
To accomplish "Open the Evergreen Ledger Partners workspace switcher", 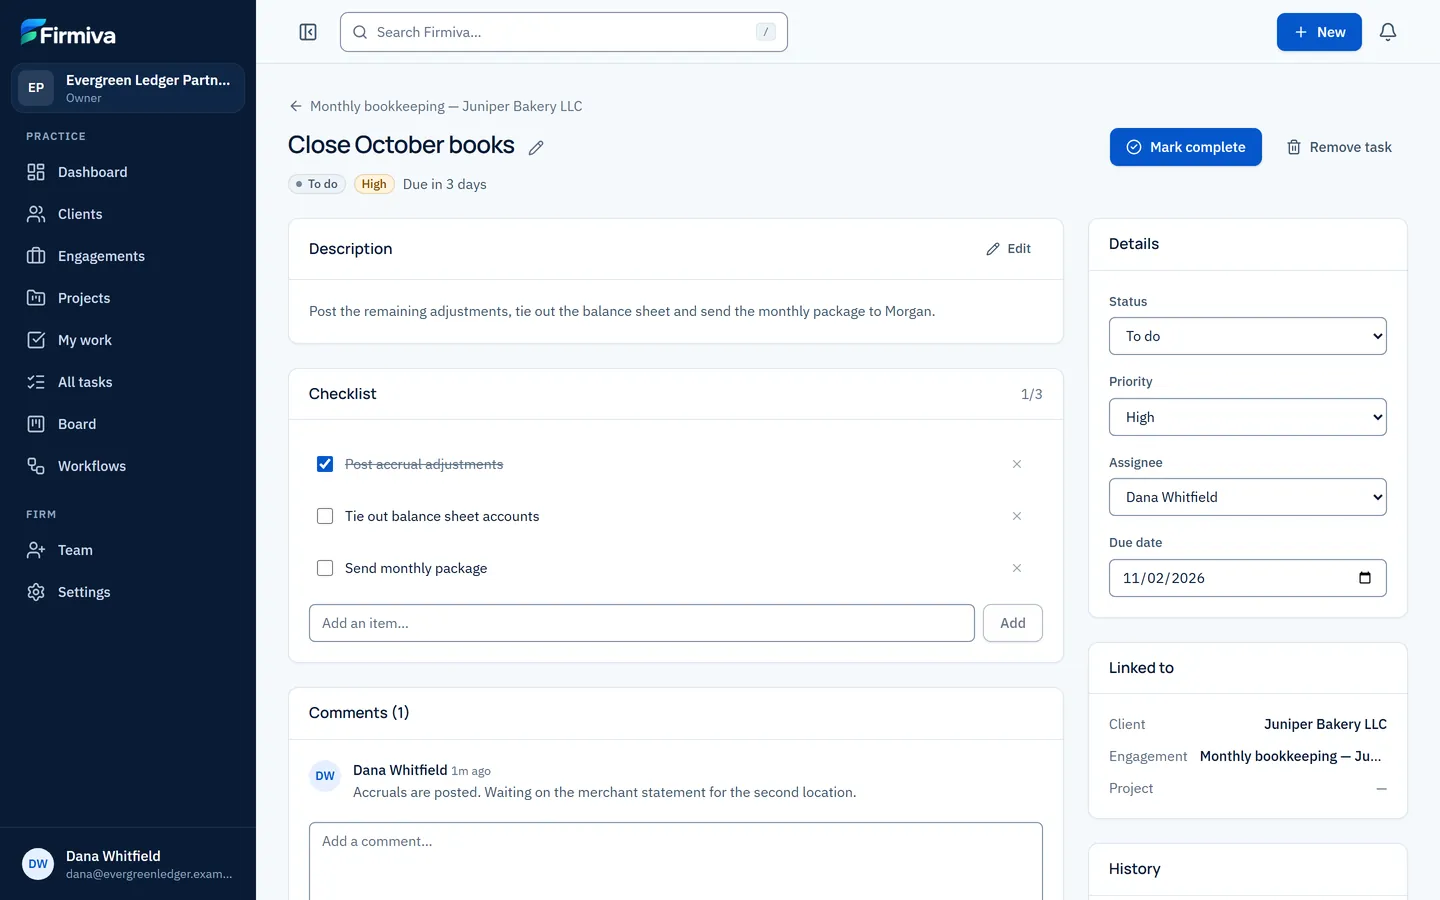I will pos(128,88).
